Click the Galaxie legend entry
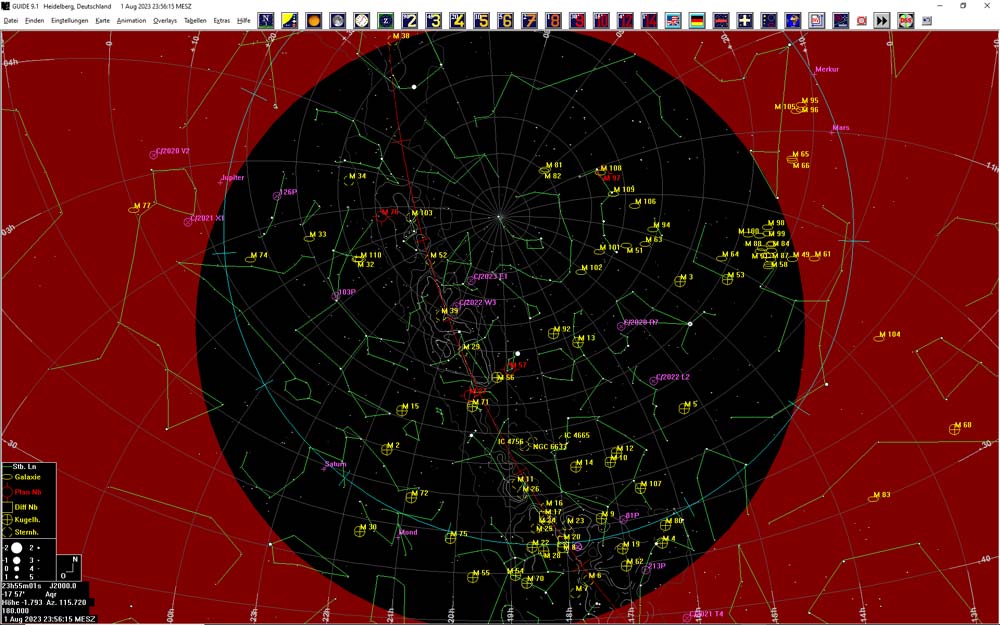The width and height of the screenshot is (1000, 625). tap(27, 477)
